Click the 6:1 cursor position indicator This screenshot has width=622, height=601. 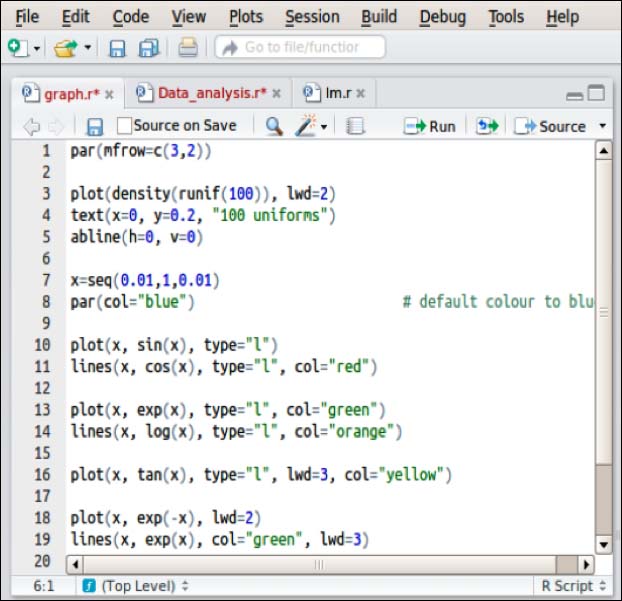[44, 586]
